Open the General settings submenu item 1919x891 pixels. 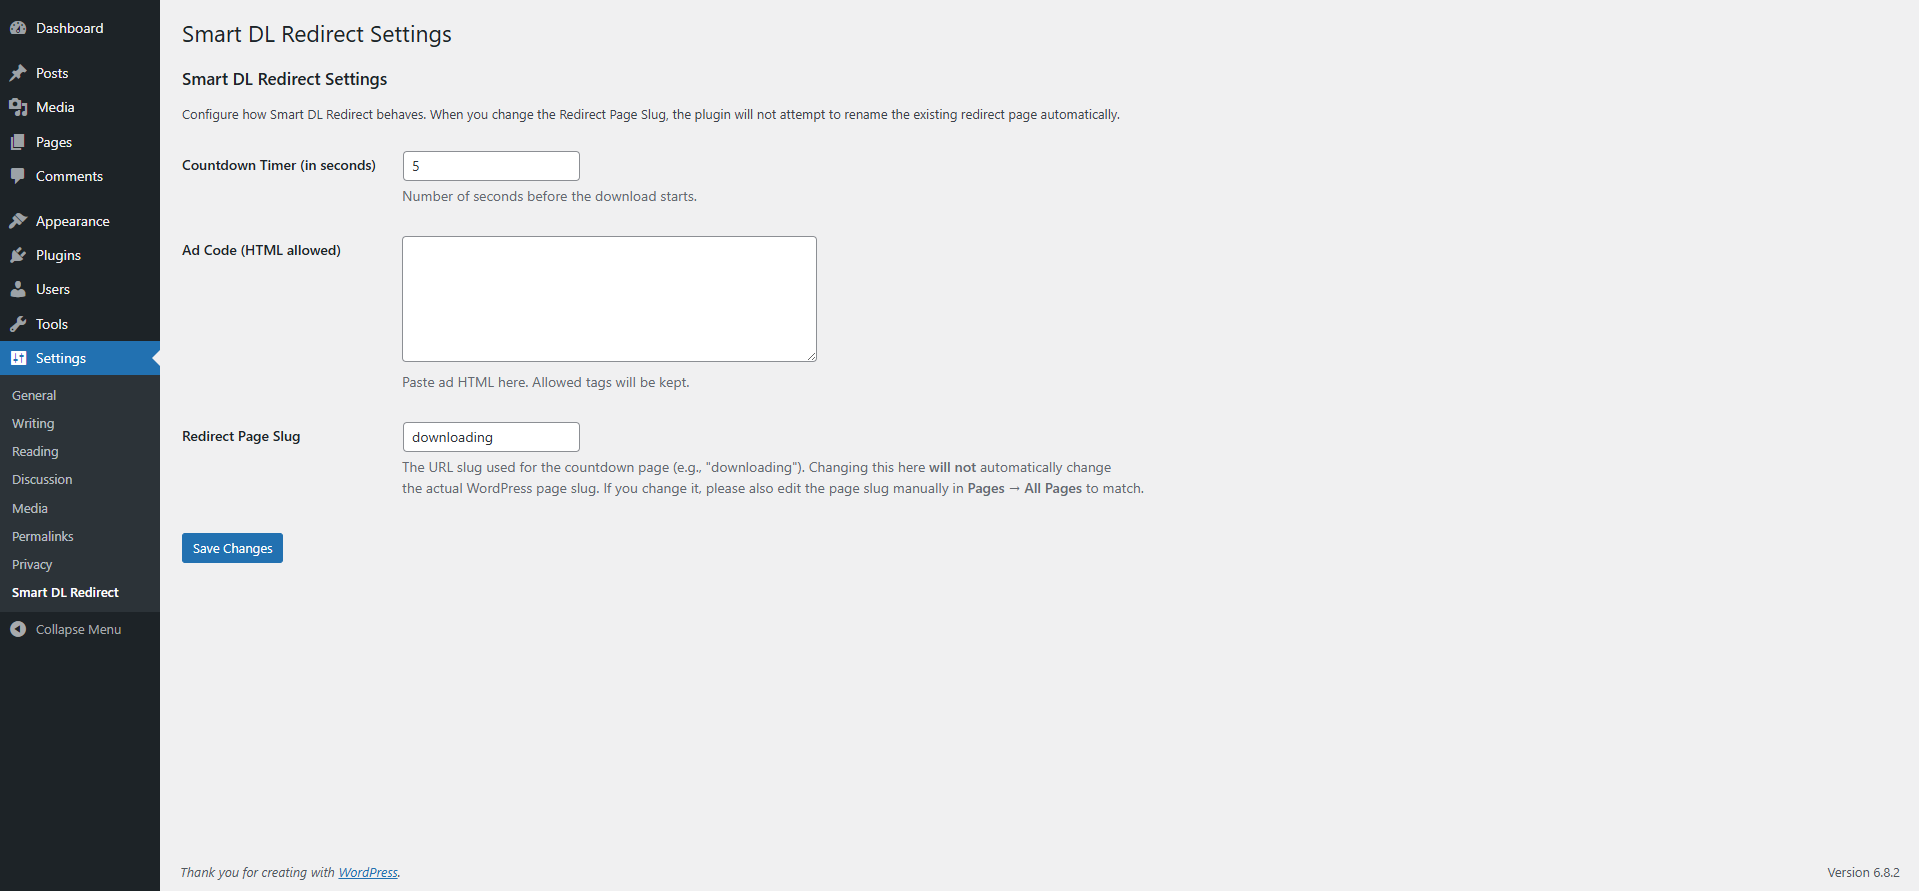pos(34,395)
